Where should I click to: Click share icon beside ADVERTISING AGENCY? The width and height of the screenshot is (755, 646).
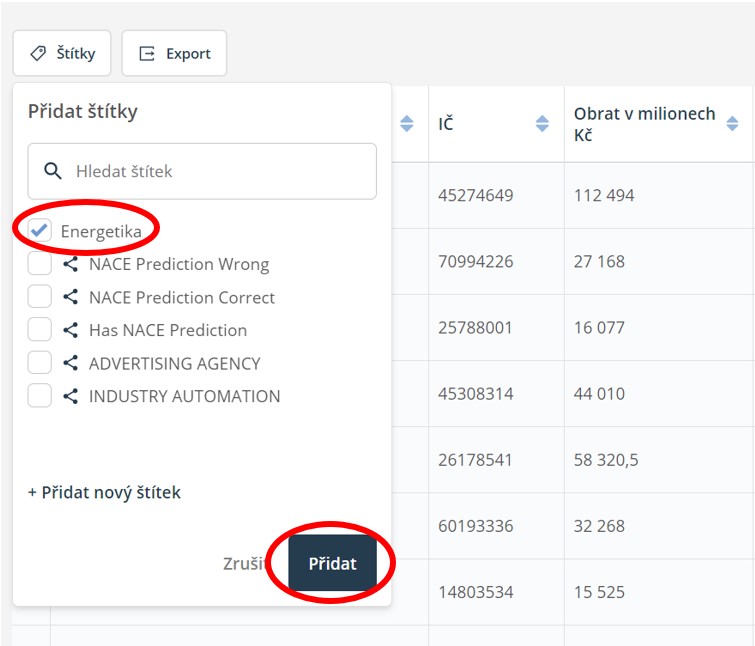pyautogui.click(x=71, y=363)
